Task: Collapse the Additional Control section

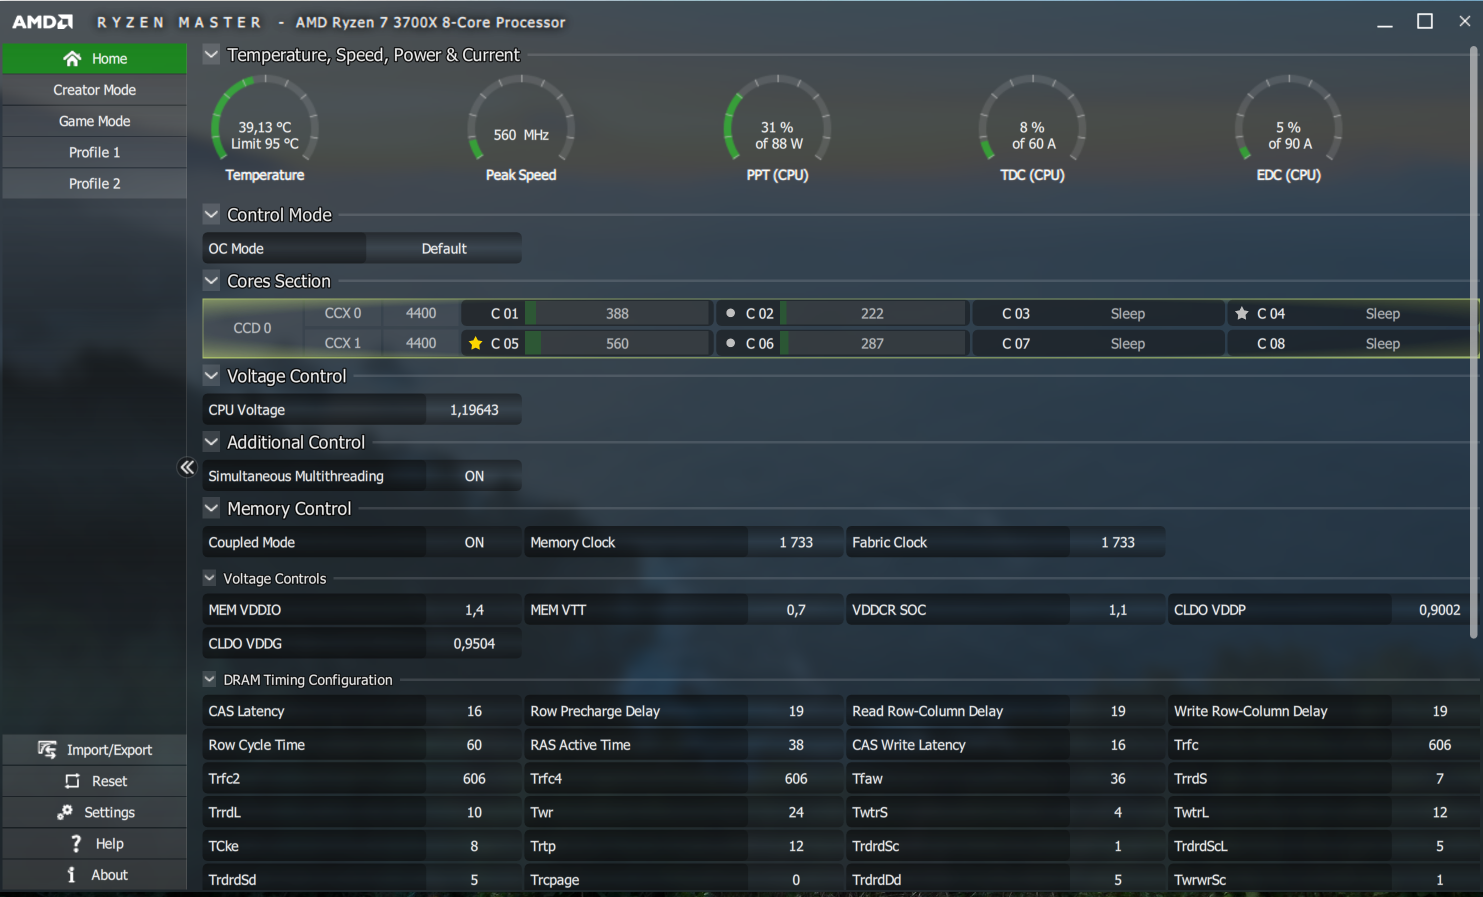Action: (211, 442)
